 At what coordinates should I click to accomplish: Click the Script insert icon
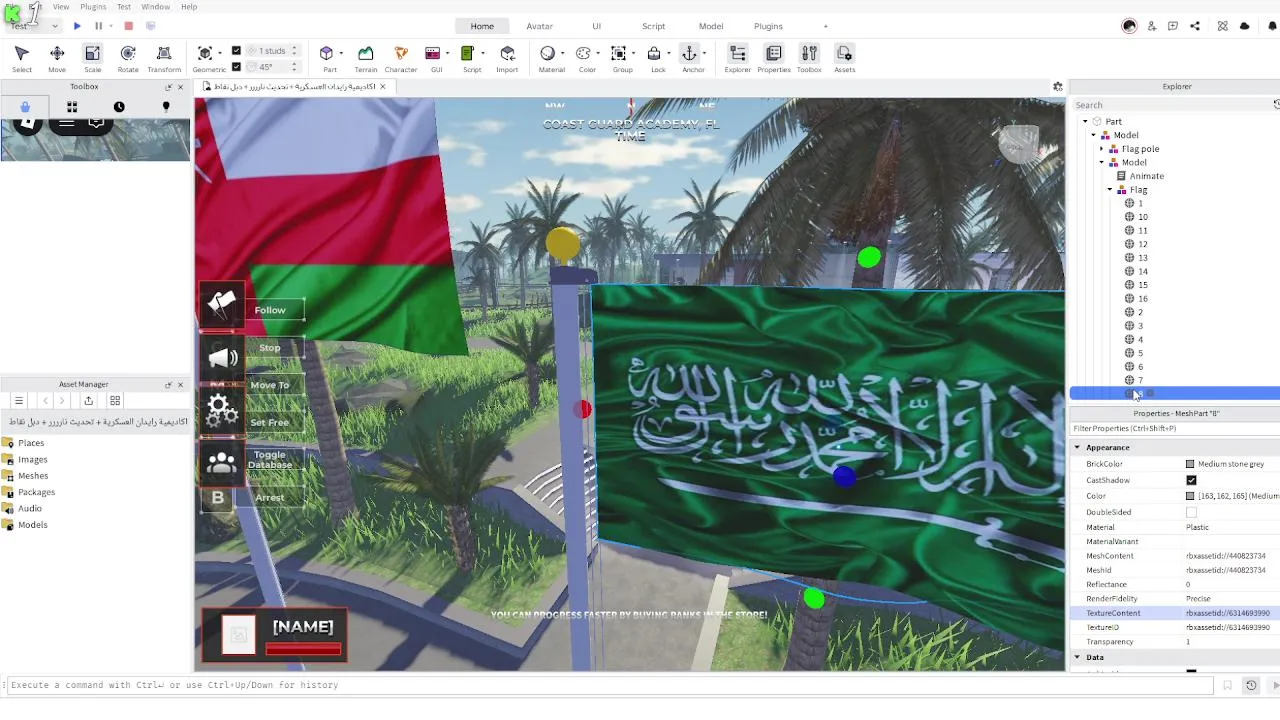[467, 53]
